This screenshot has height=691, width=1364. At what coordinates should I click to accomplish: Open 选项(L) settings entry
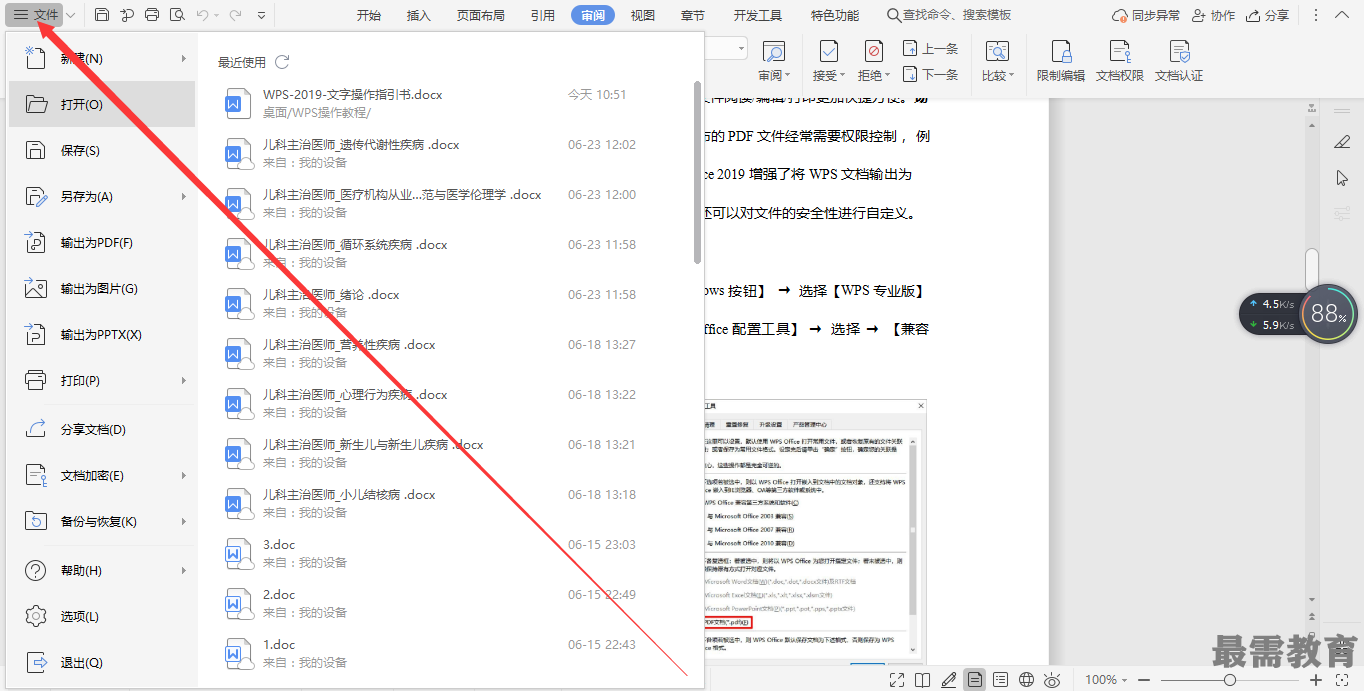tap(101, 616)
